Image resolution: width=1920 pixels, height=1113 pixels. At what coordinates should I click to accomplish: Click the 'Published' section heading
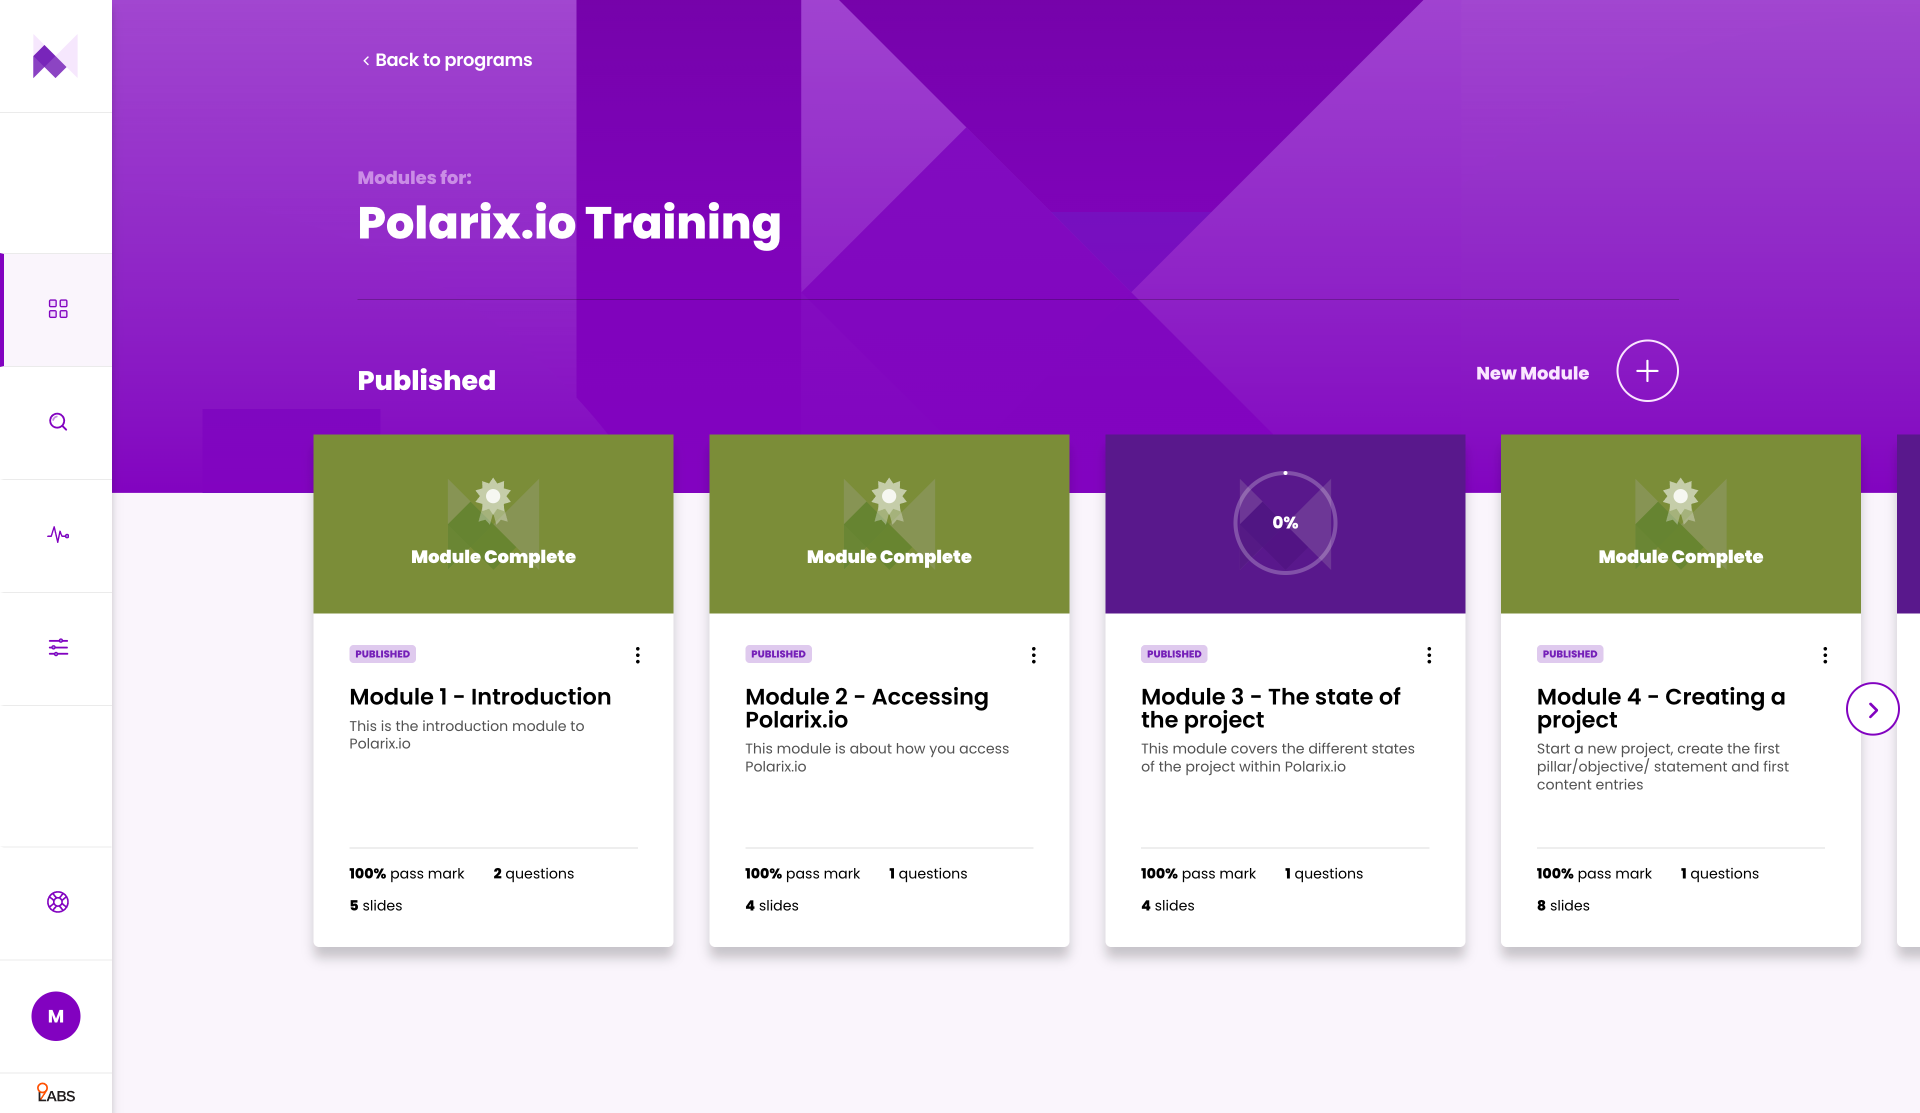tap(427, 380)
